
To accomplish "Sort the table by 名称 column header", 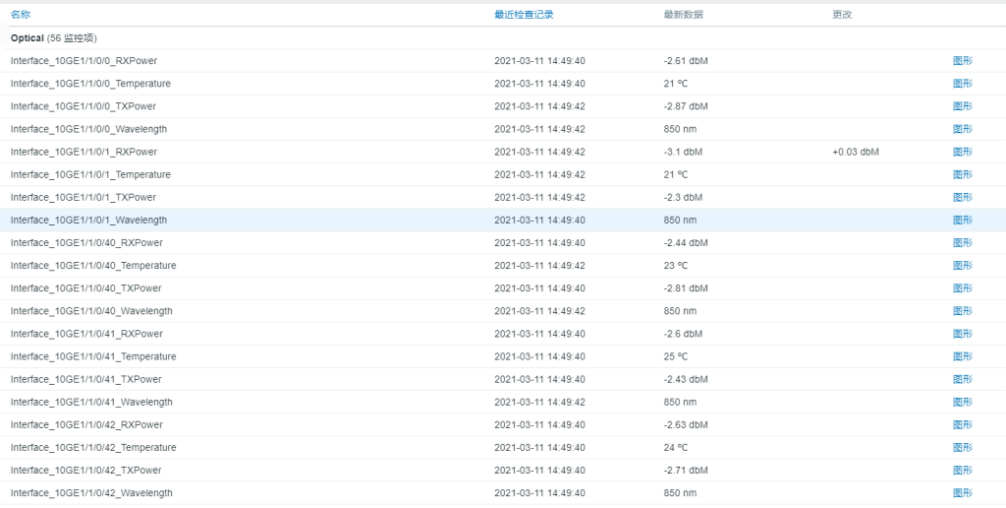I will tap(20, 15).
